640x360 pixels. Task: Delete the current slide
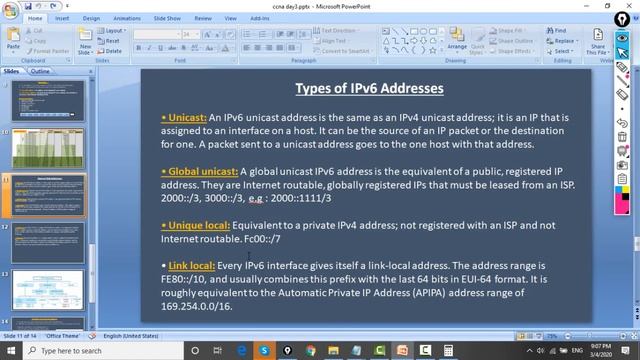click(110, 51)
